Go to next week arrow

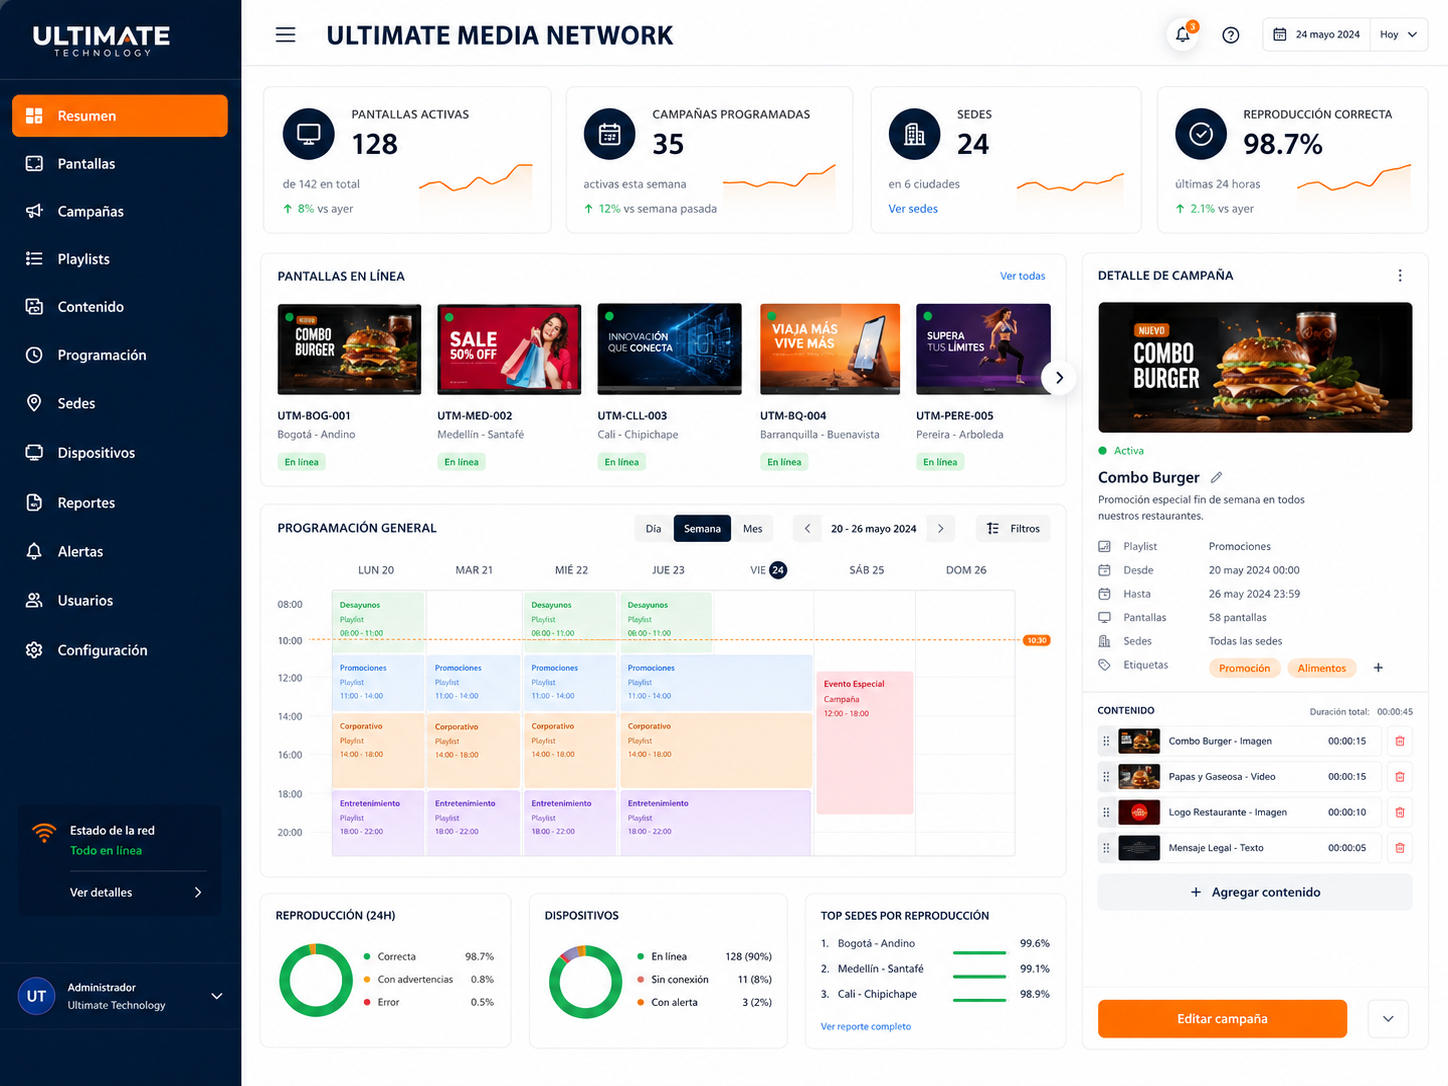(x=940, y=529)
